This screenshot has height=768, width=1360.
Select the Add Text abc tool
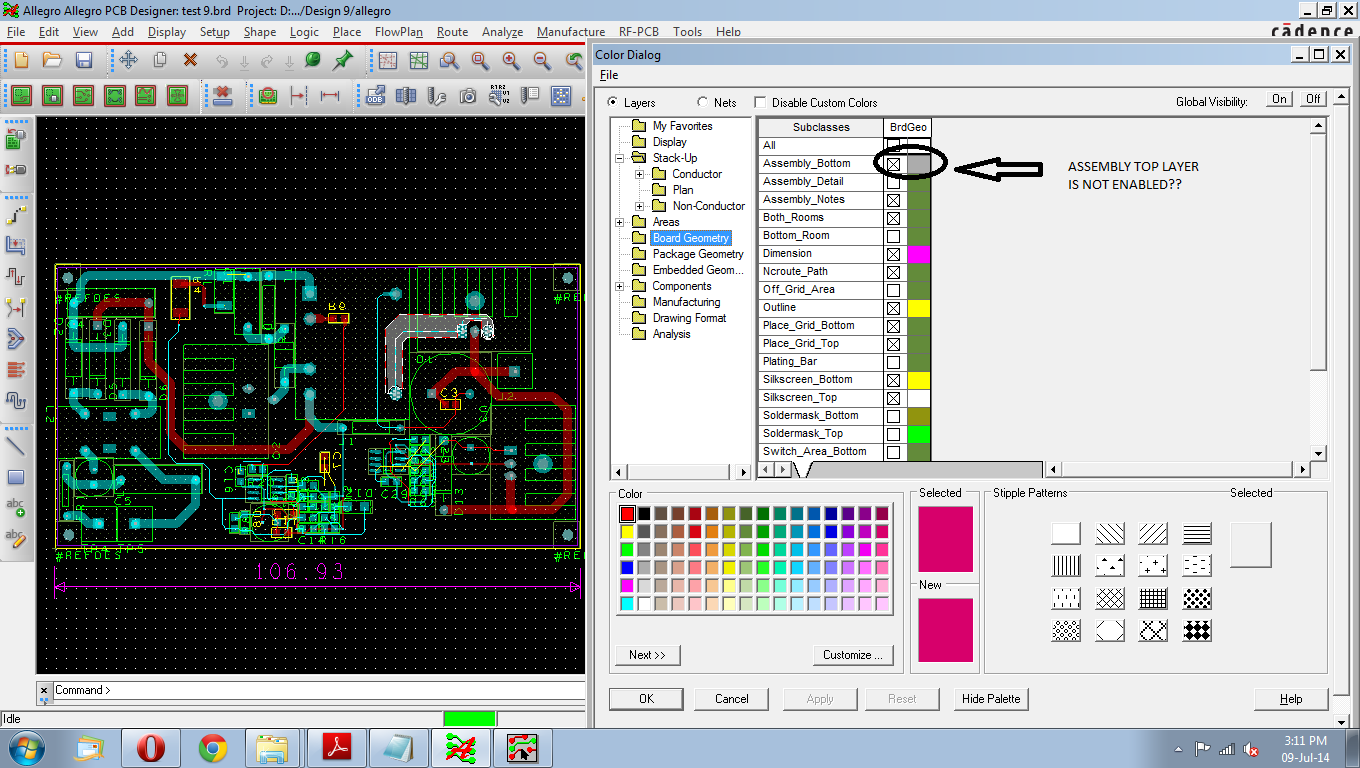tap(15, 507)
